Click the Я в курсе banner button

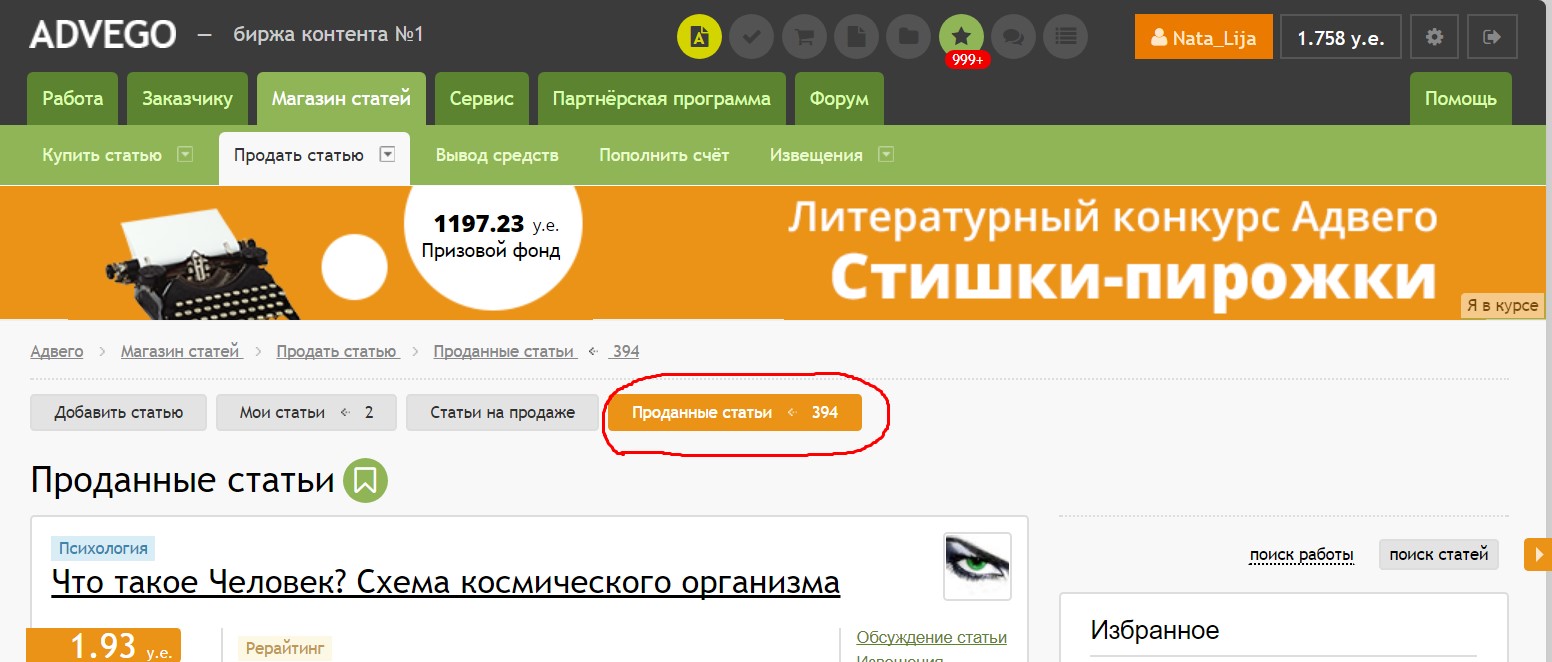tap(1502, 306)
